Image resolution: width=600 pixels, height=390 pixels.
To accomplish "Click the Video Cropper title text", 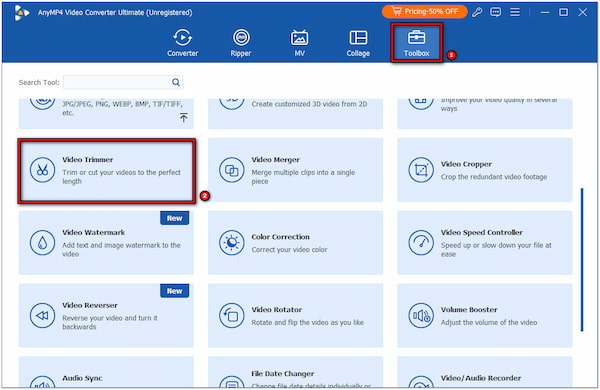I will tap(466, 164).
